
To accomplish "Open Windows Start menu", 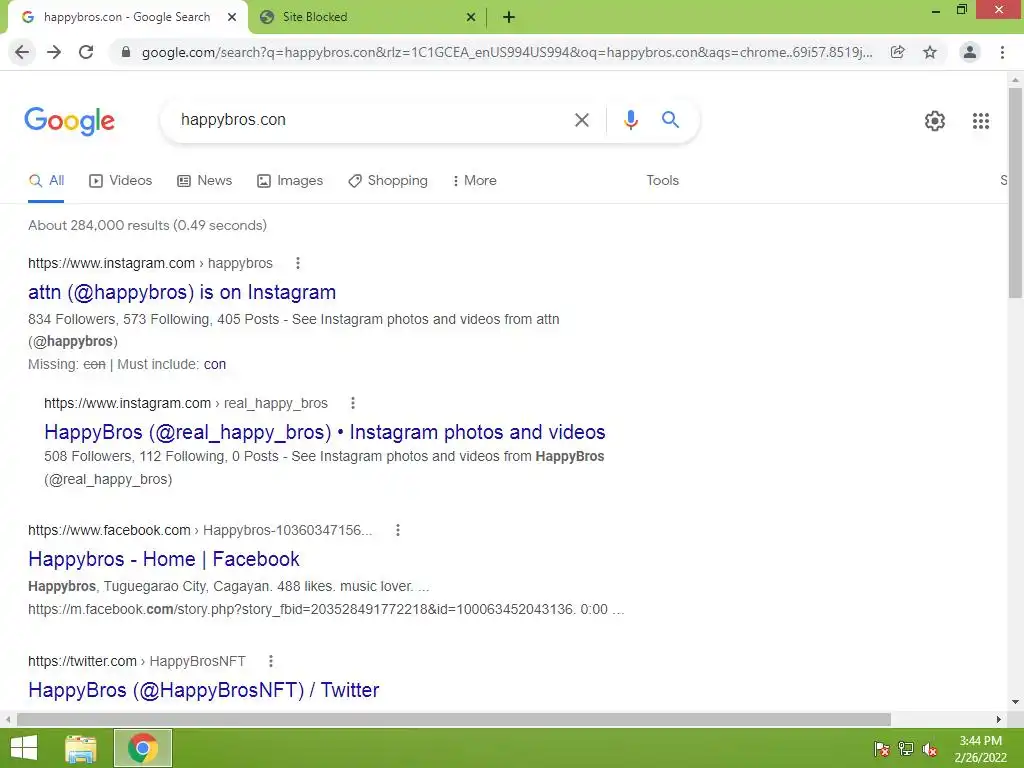I will tap(24, 748).
